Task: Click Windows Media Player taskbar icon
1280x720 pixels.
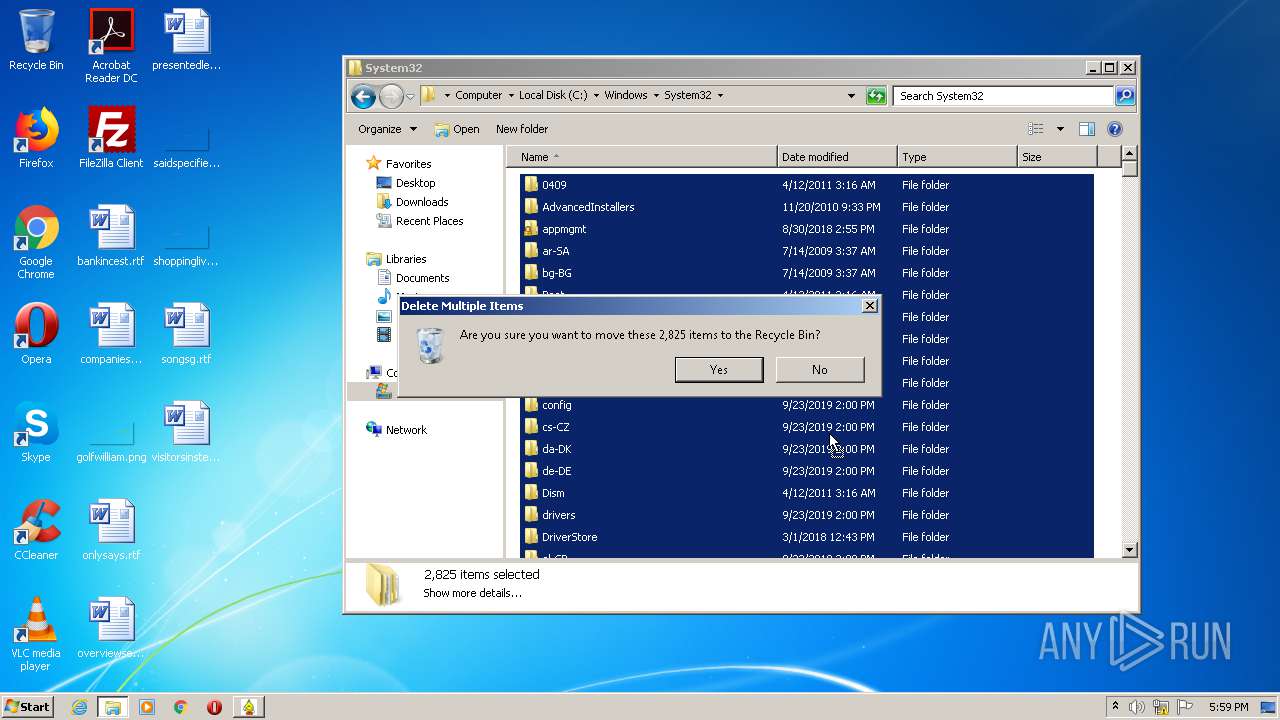Action: pyautogui.click(x=147, y=706)
